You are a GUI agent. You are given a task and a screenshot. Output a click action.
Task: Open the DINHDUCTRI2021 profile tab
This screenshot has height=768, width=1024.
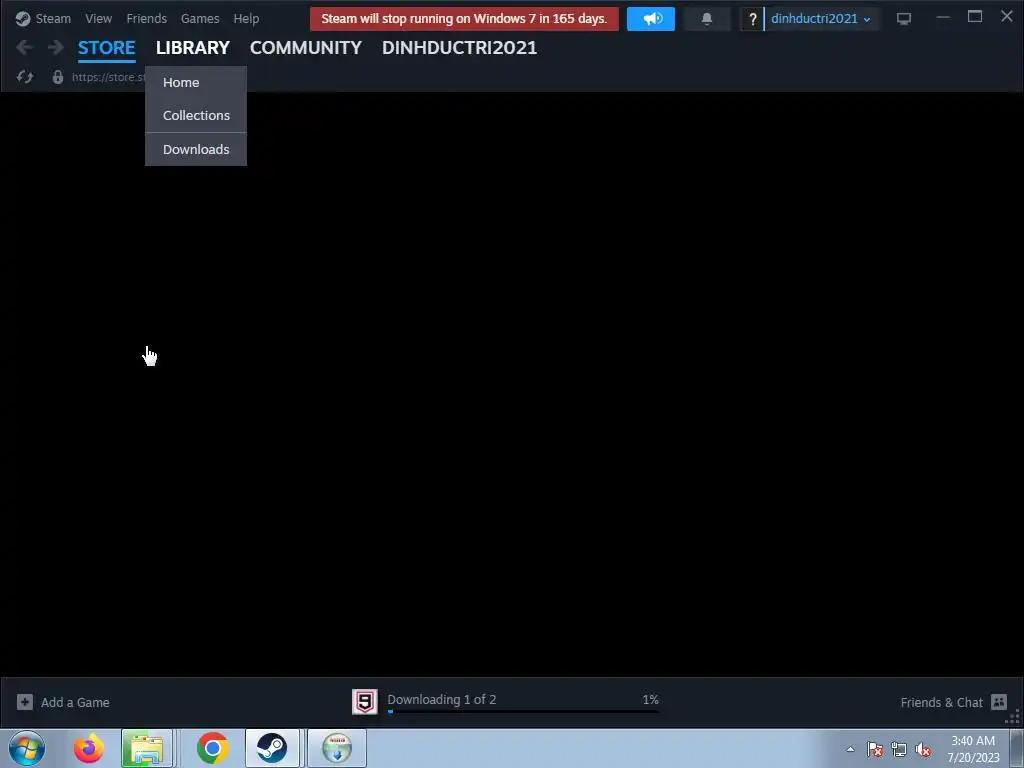pyautogui.click(x=459, y=48)
